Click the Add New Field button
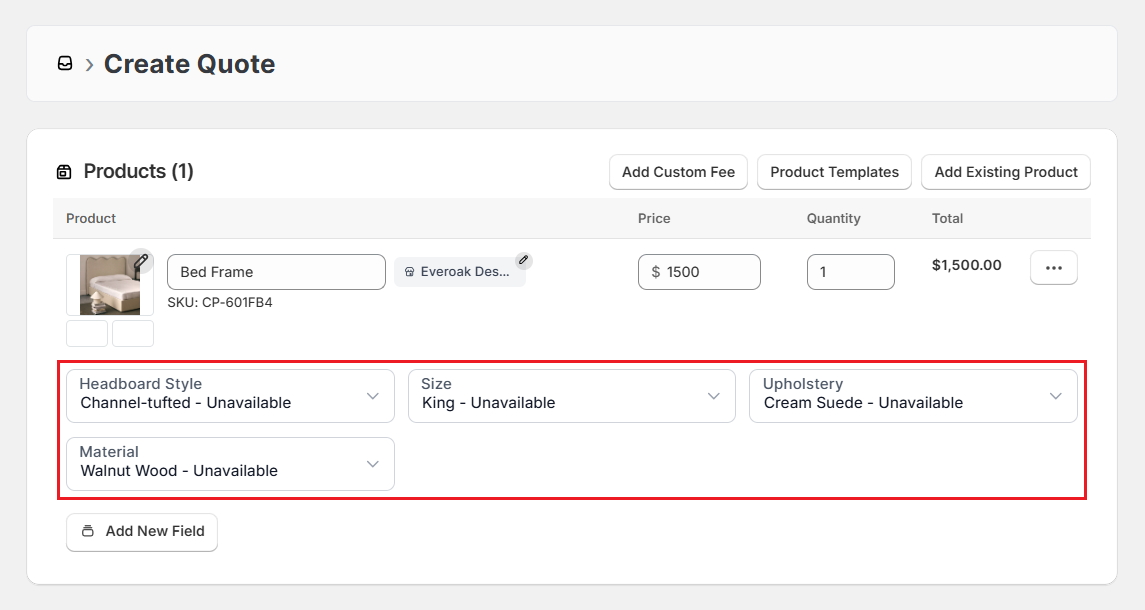 [x=142, y=532]
